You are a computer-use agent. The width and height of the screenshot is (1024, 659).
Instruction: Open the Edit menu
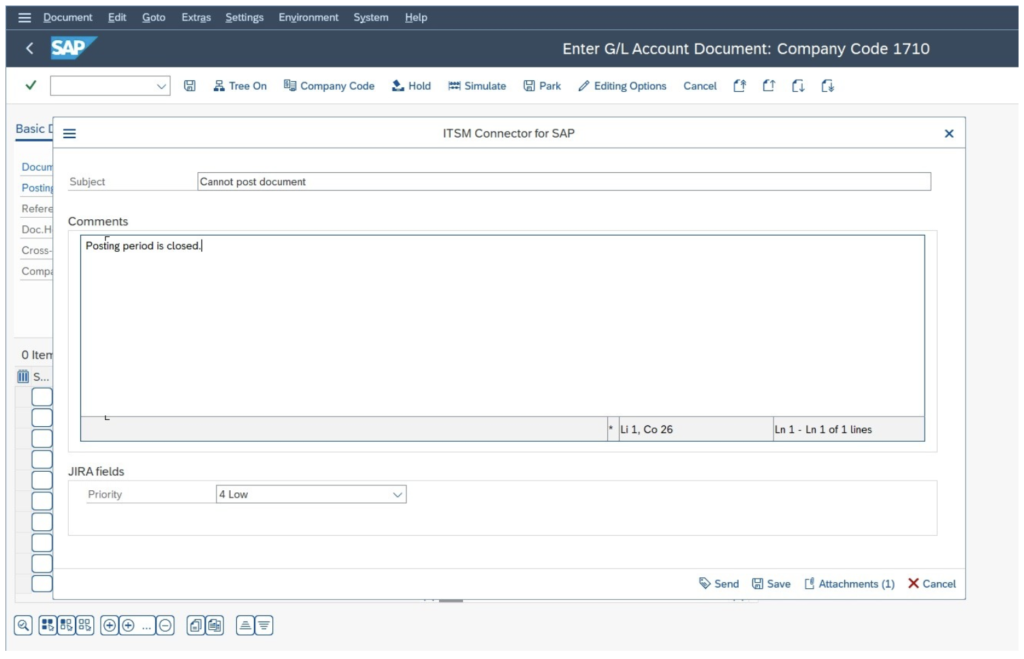(117, 18)
